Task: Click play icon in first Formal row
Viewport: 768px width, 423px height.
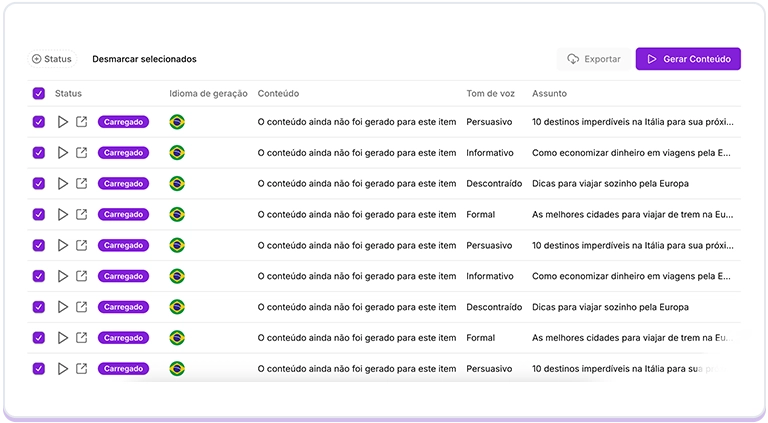Action: (x=62, y=214)
